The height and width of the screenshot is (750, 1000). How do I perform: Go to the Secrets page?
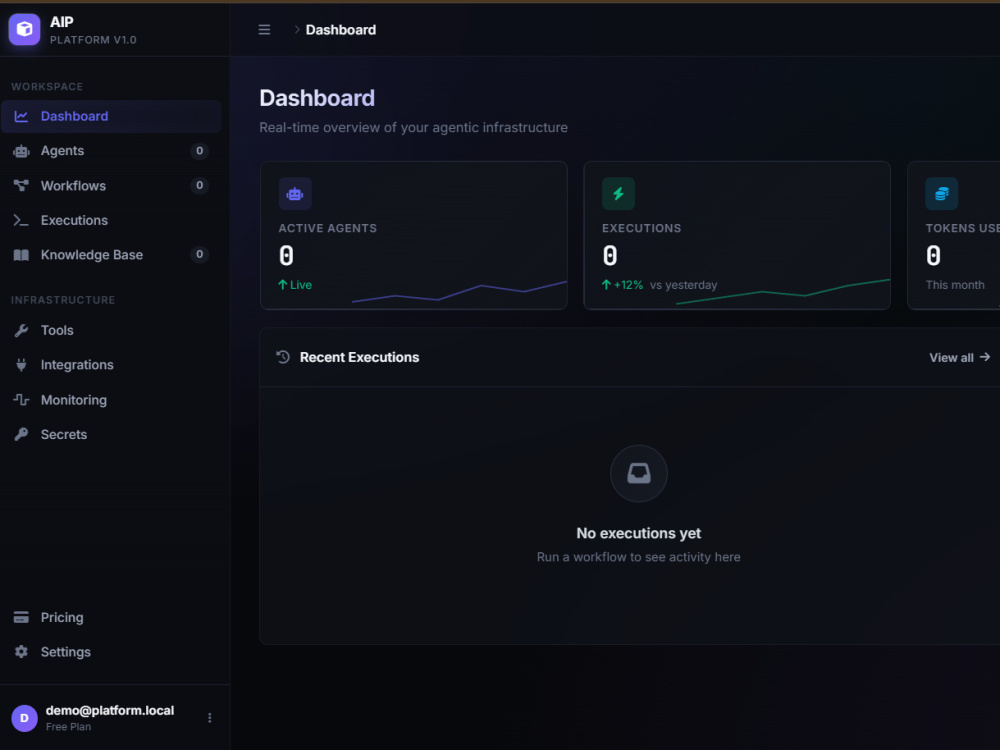pos(111,434)
